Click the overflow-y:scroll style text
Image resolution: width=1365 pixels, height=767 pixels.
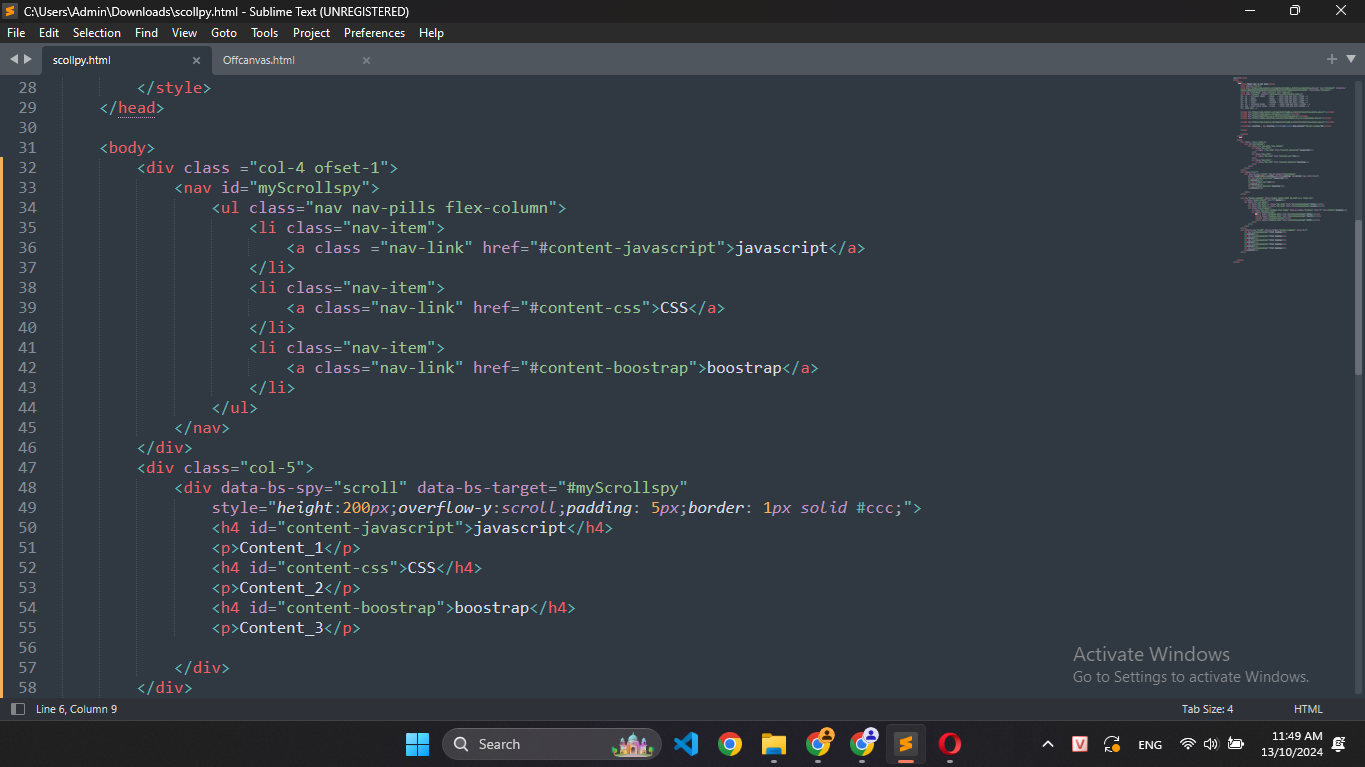pos(478,508)
